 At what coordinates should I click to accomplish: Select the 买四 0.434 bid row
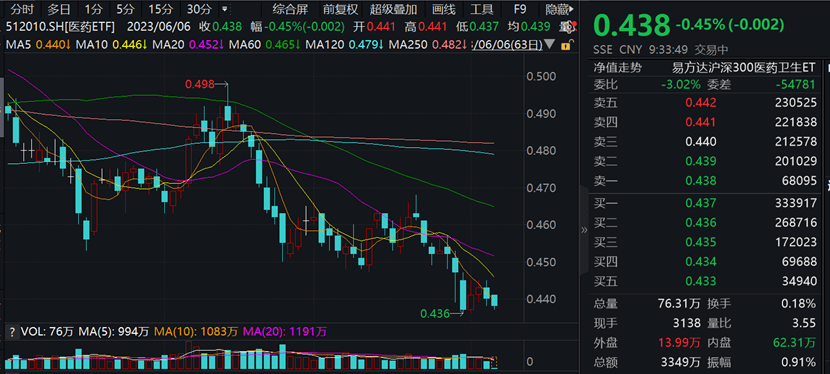(705, 261)
